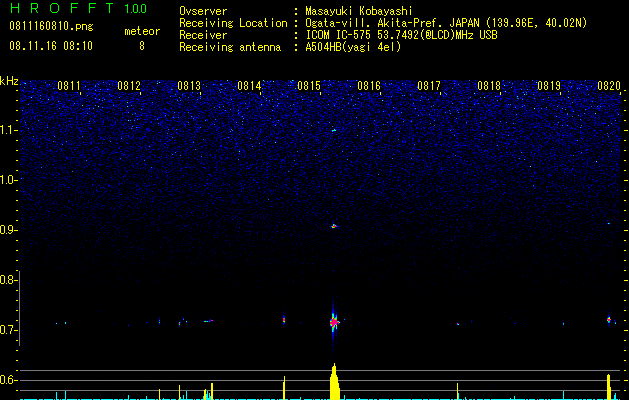
Task: Pick the 0816 time marker label
Action: pyautogui.click(x=369, y=86)
